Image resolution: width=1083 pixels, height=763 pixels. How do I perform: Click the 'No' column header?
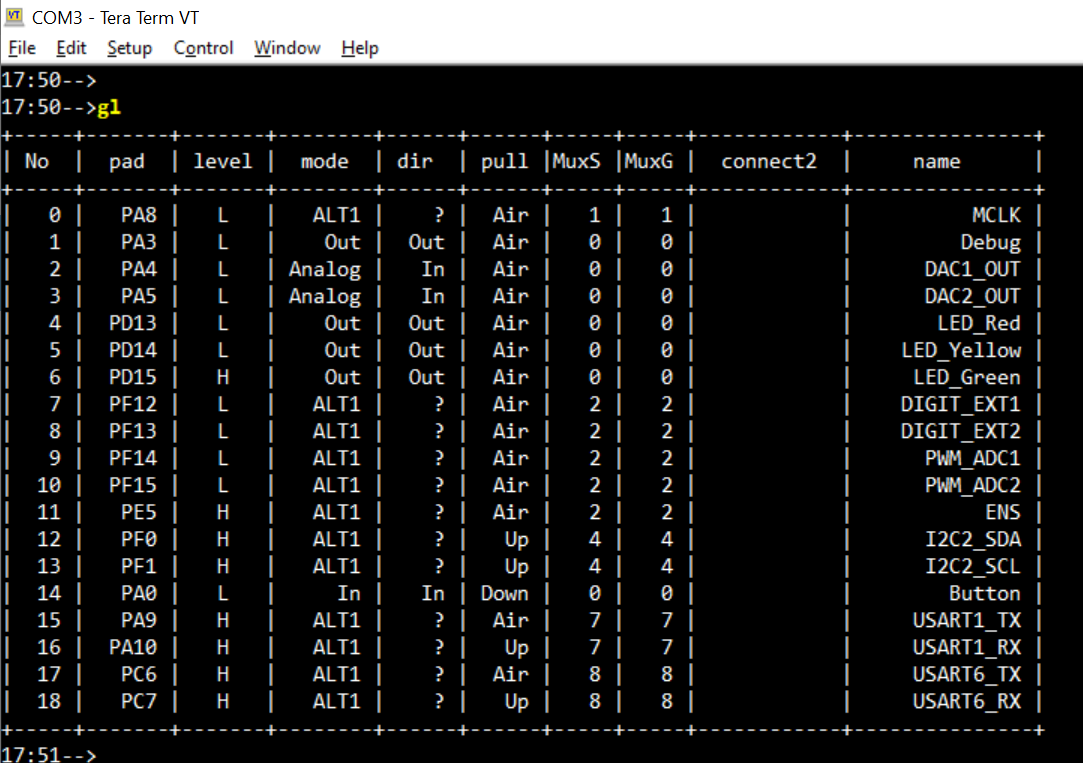point(37,162)
